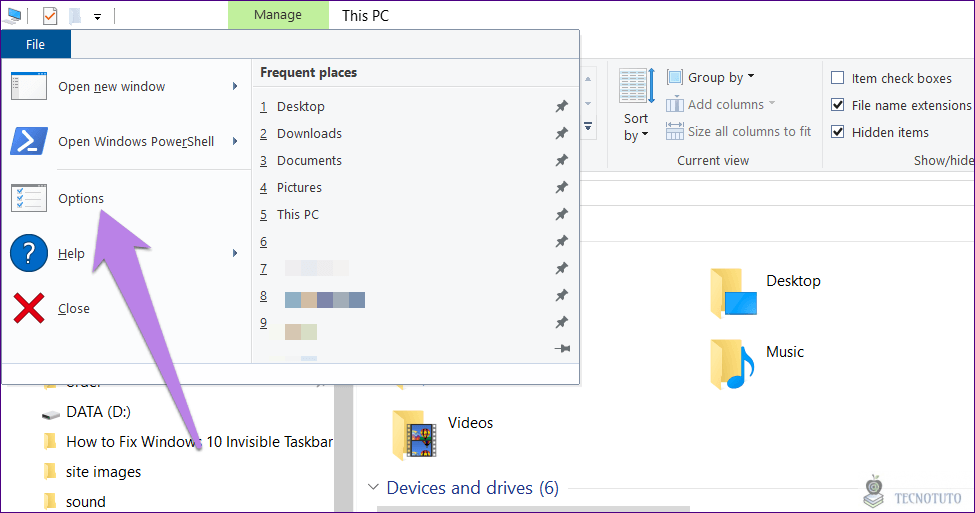Click pin icon for frequent place 6
Screen dimensions: 975x513
click(561, 241)
